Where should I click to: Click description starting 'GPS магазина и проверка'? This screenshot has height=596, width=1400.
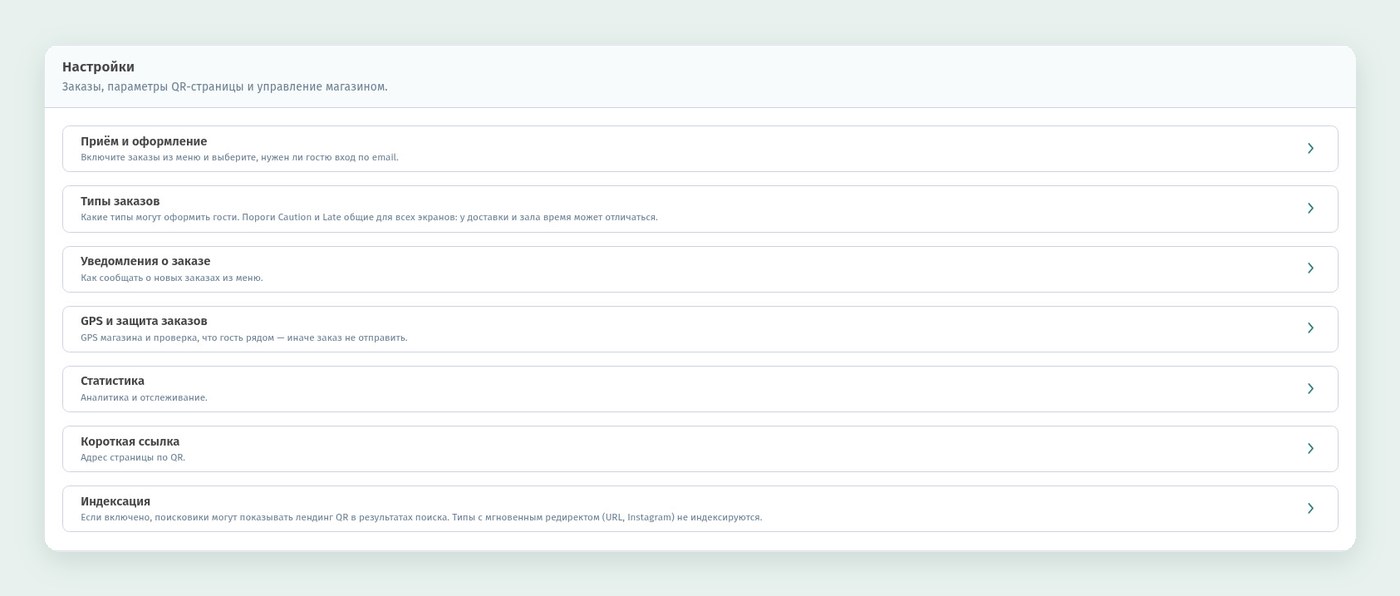pos(244,338)
